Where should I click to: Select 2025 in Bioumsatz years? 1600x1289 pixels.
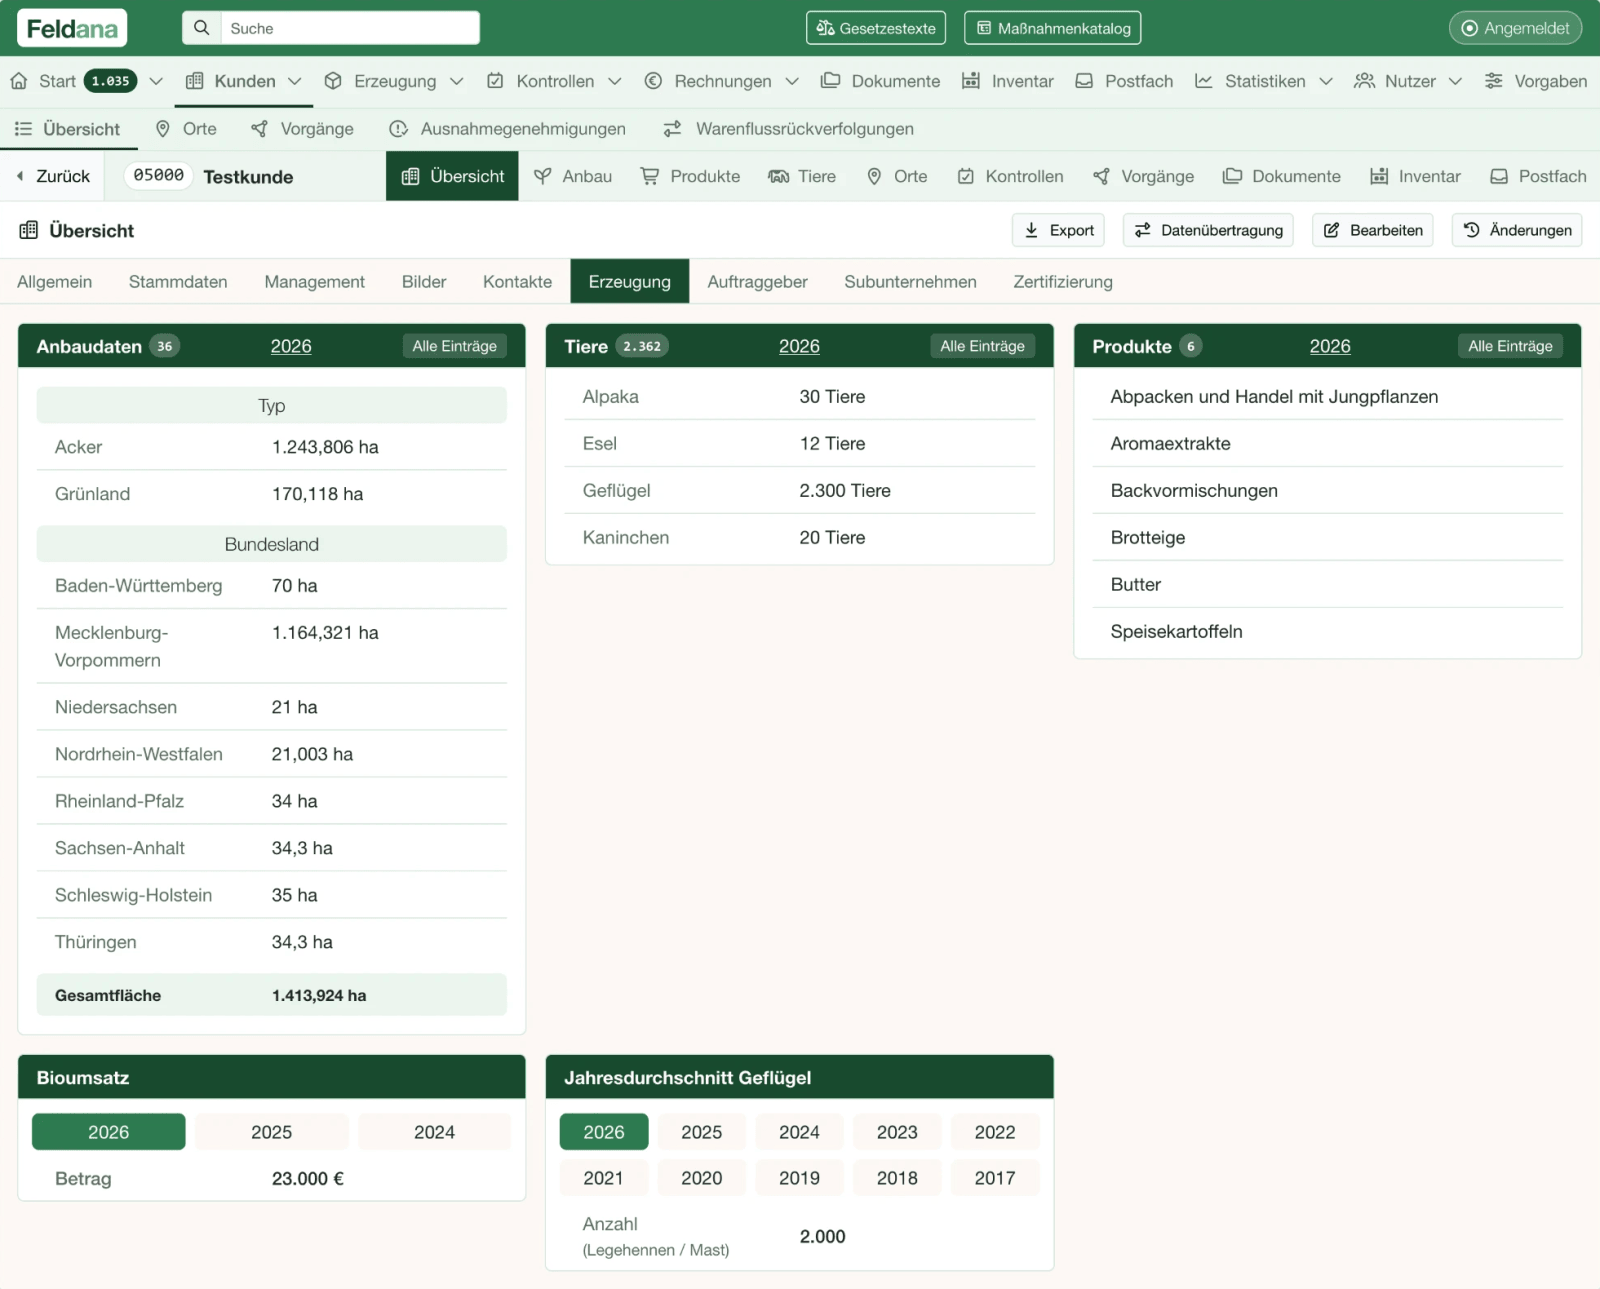[272, 1132]
